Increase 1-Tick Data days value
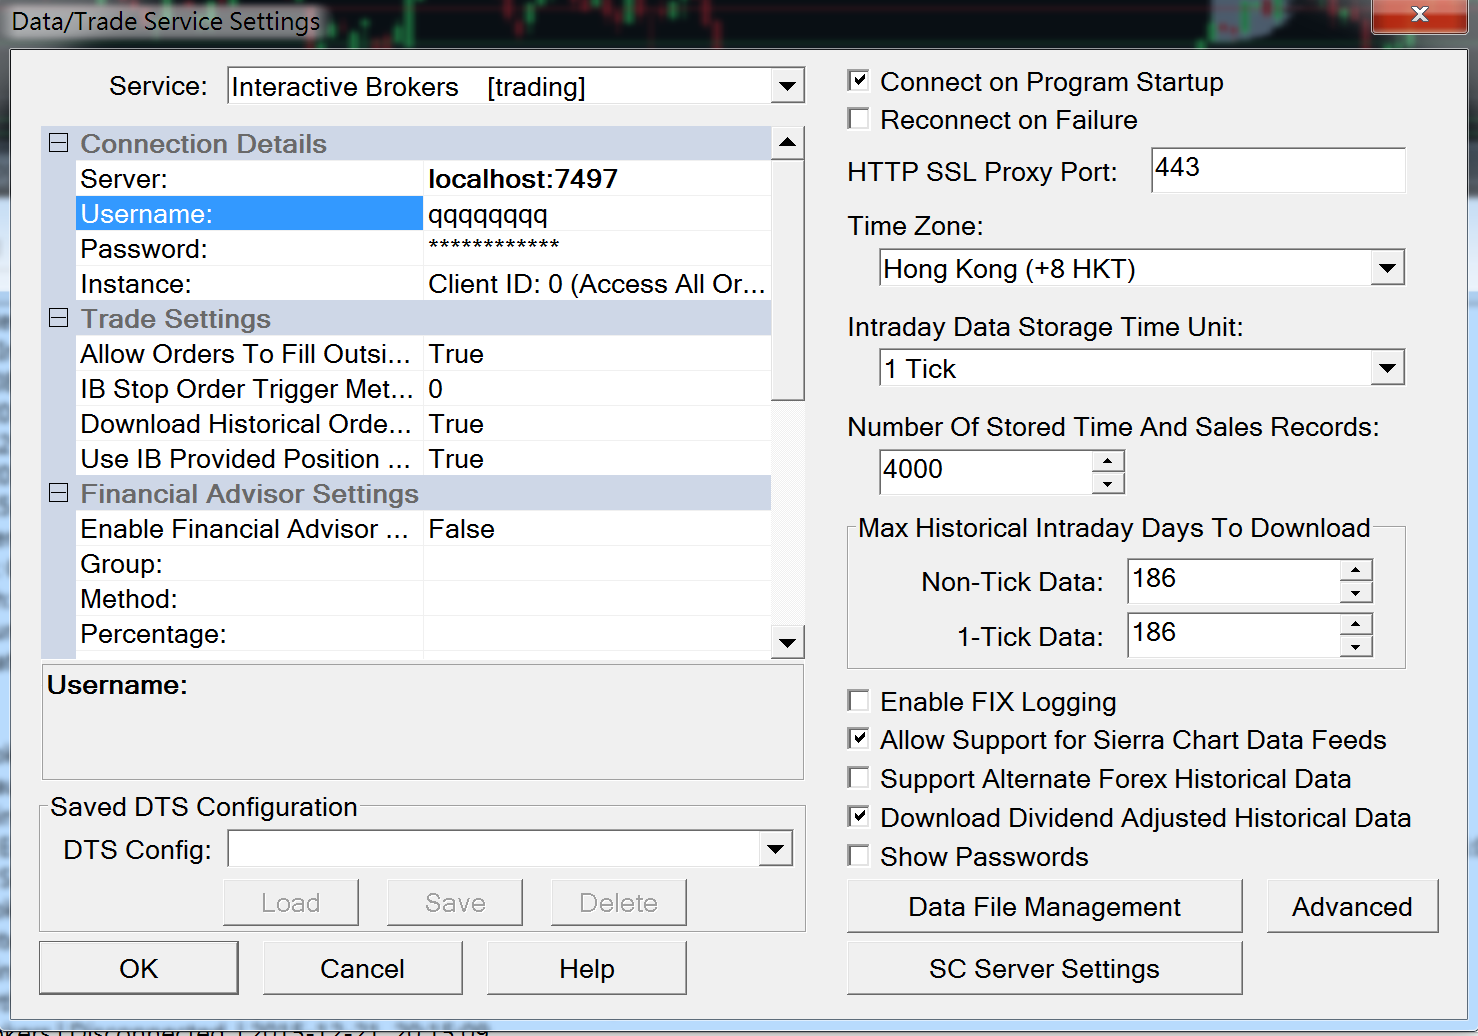Viewport: 1478px width, 1036px height. [x=1355, y=624]
